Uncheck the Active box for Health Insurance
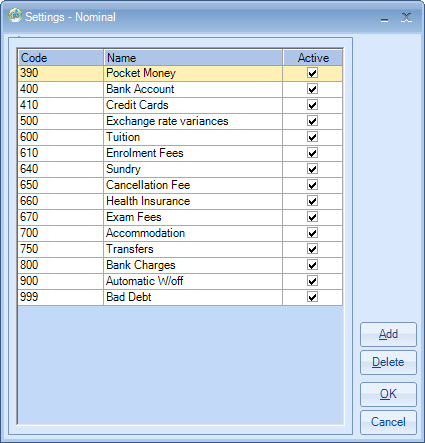 312,201
